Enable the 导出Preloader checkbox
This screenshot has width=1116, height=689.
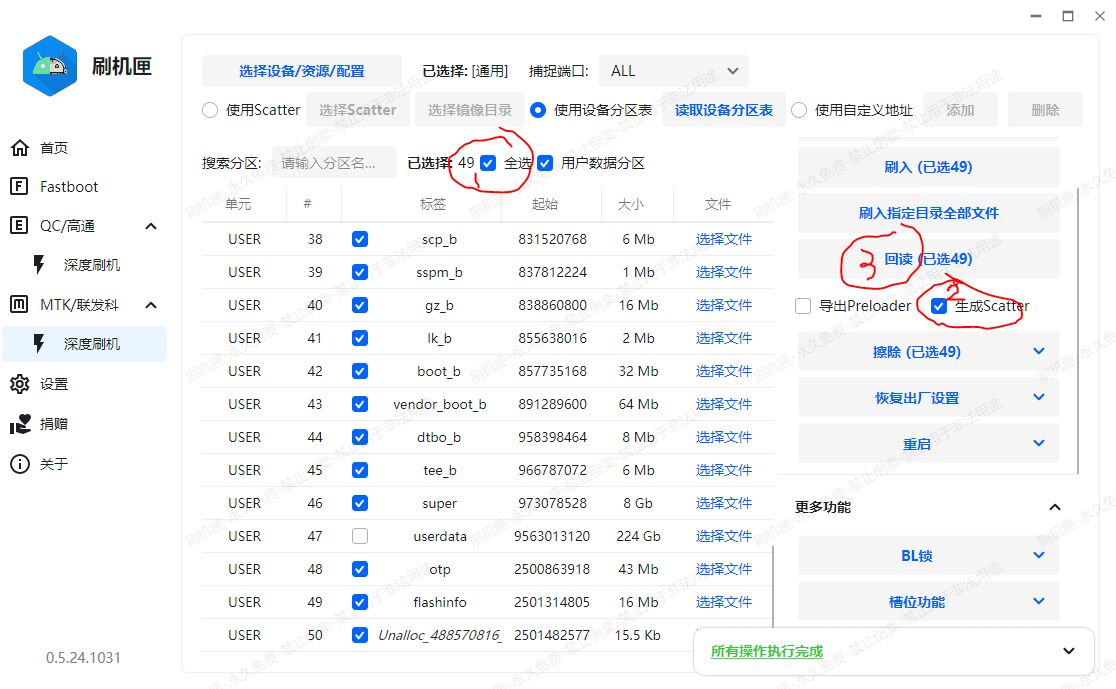coord(803,306)
